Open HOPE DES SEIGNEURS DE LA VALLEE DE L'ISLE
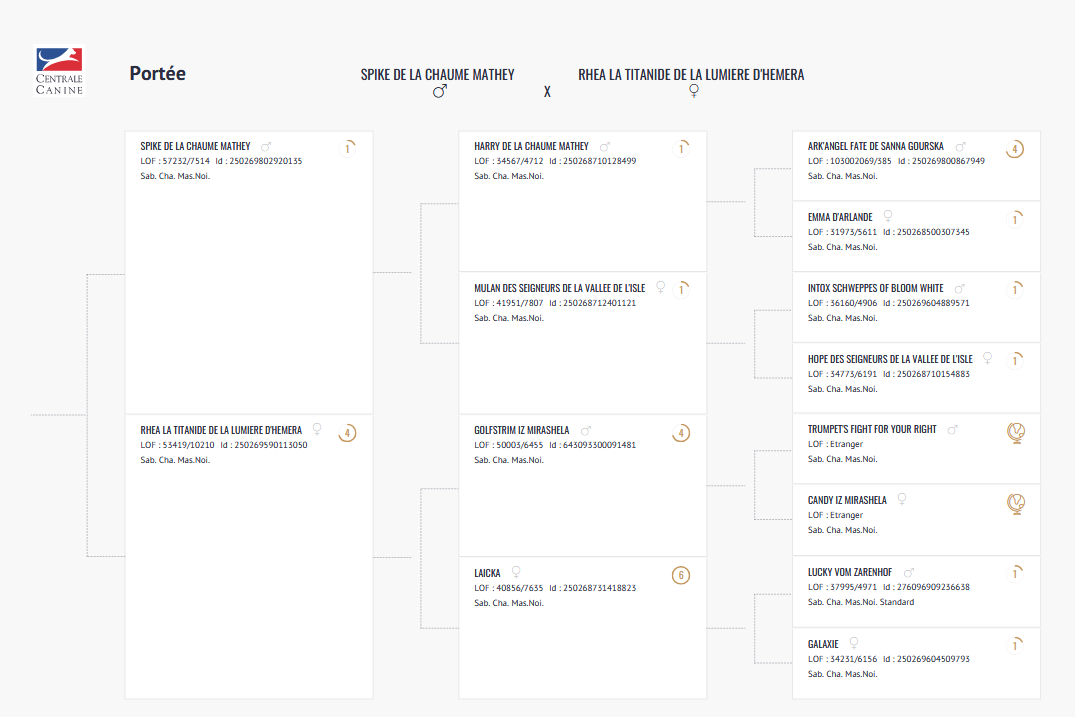The height and width of the screenshot is (717, 1075). click(890, 359)
